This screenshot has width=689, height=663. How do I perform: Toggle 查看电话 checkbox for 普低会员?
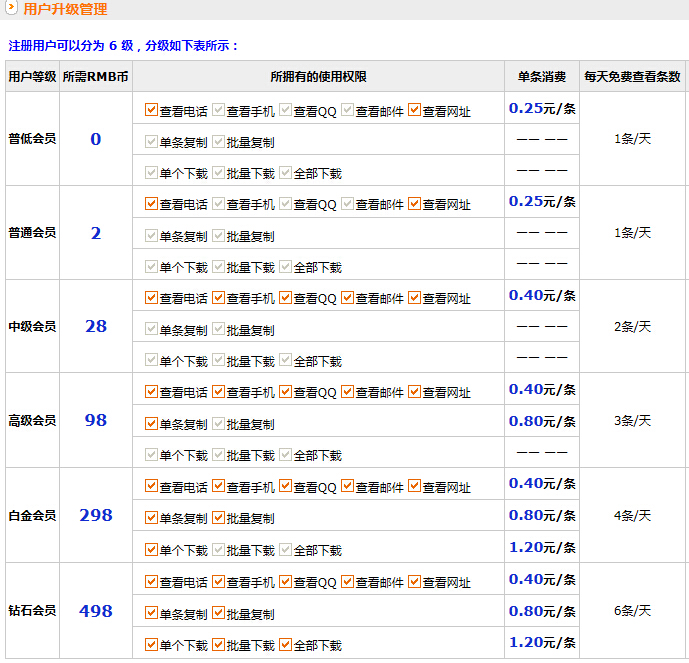(151, 110)
